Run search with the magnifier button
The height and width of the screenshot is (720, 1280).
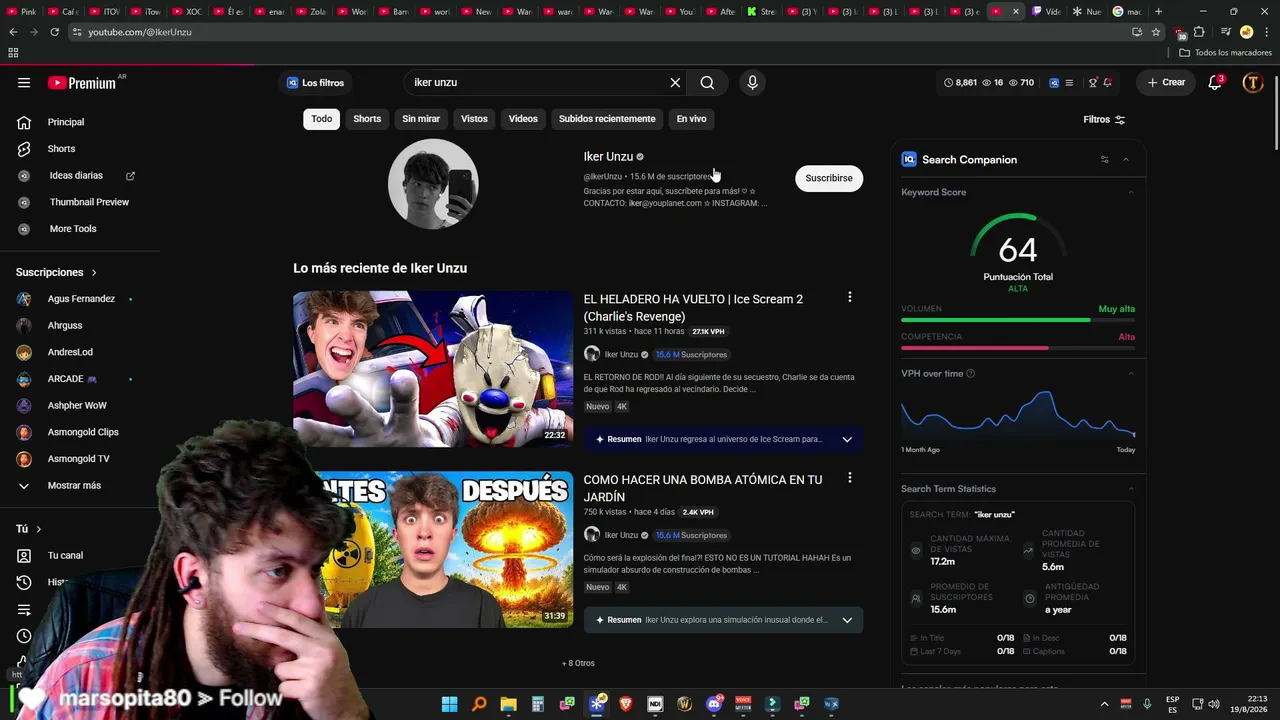(707, 83)
